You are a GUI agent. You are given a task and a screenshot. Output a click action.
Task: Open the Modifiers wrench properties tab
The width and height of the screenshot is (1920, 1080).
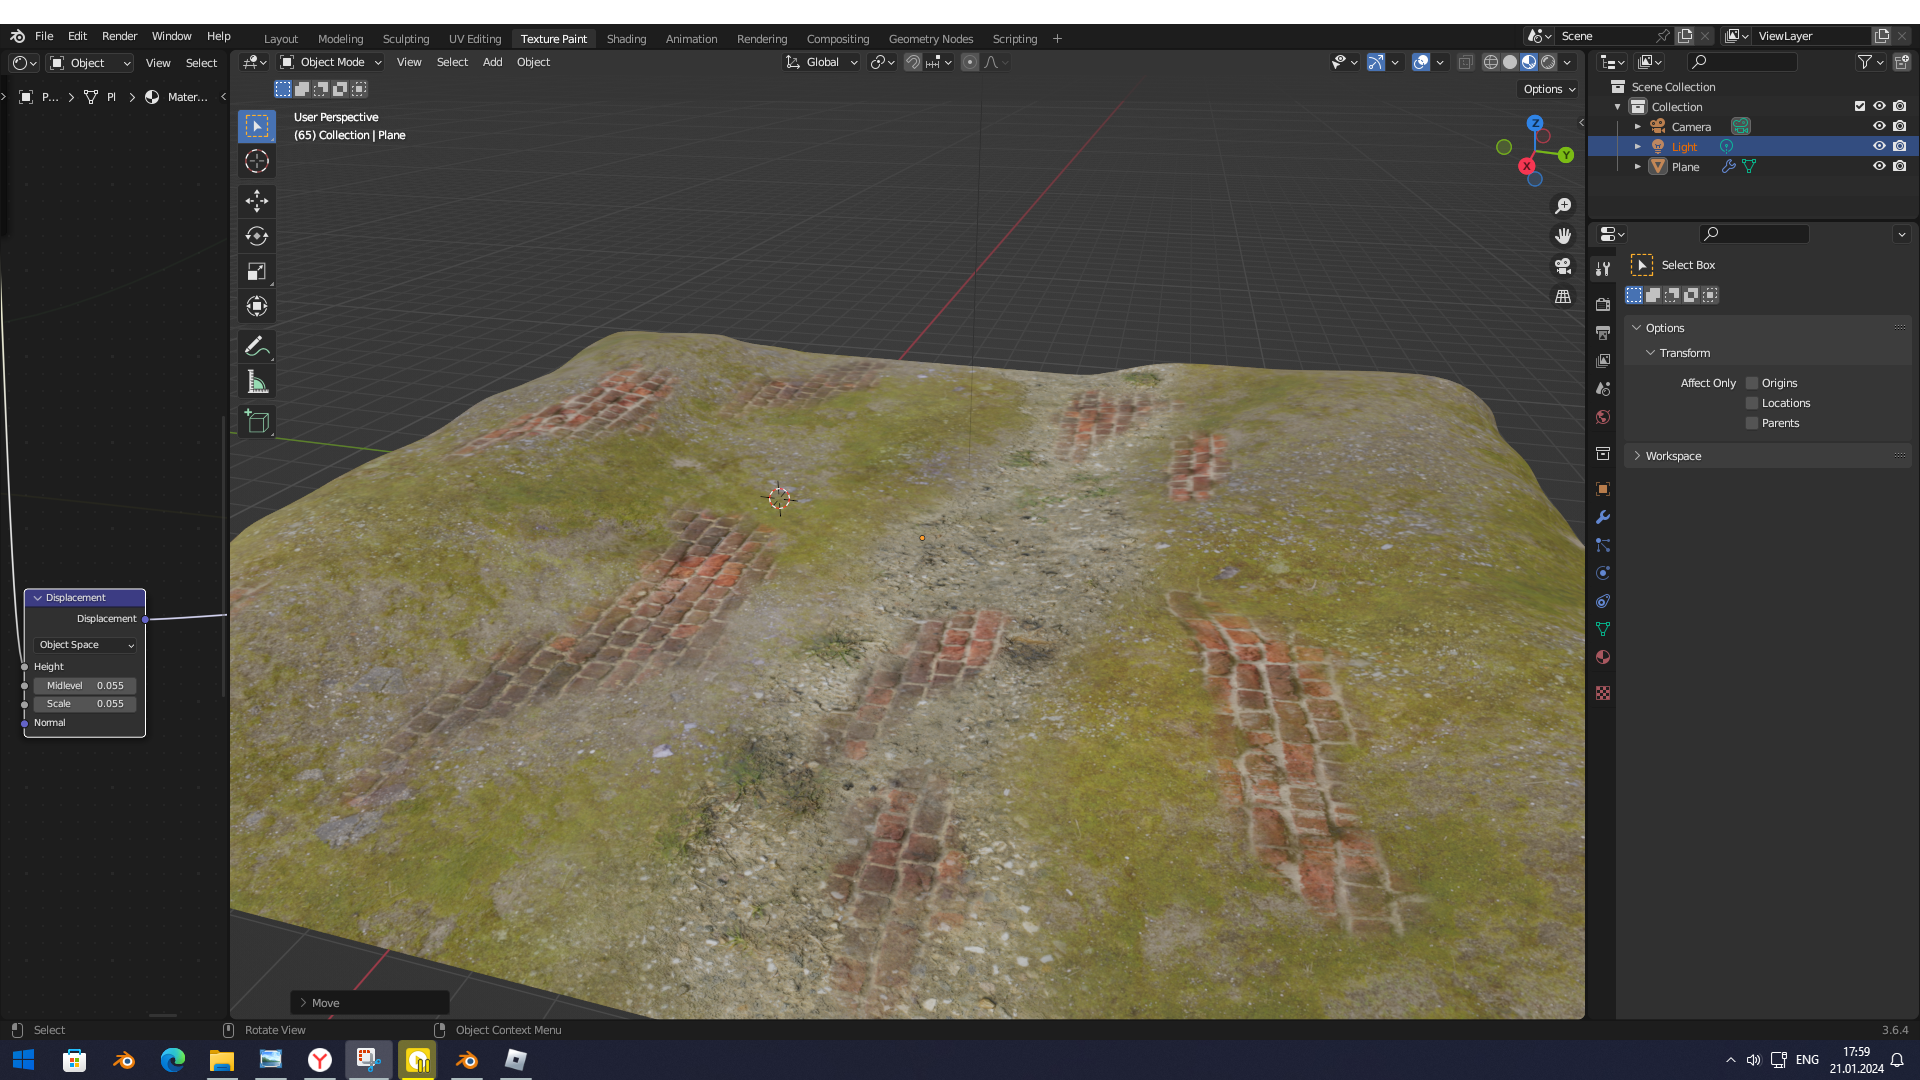click(1603, 517)
